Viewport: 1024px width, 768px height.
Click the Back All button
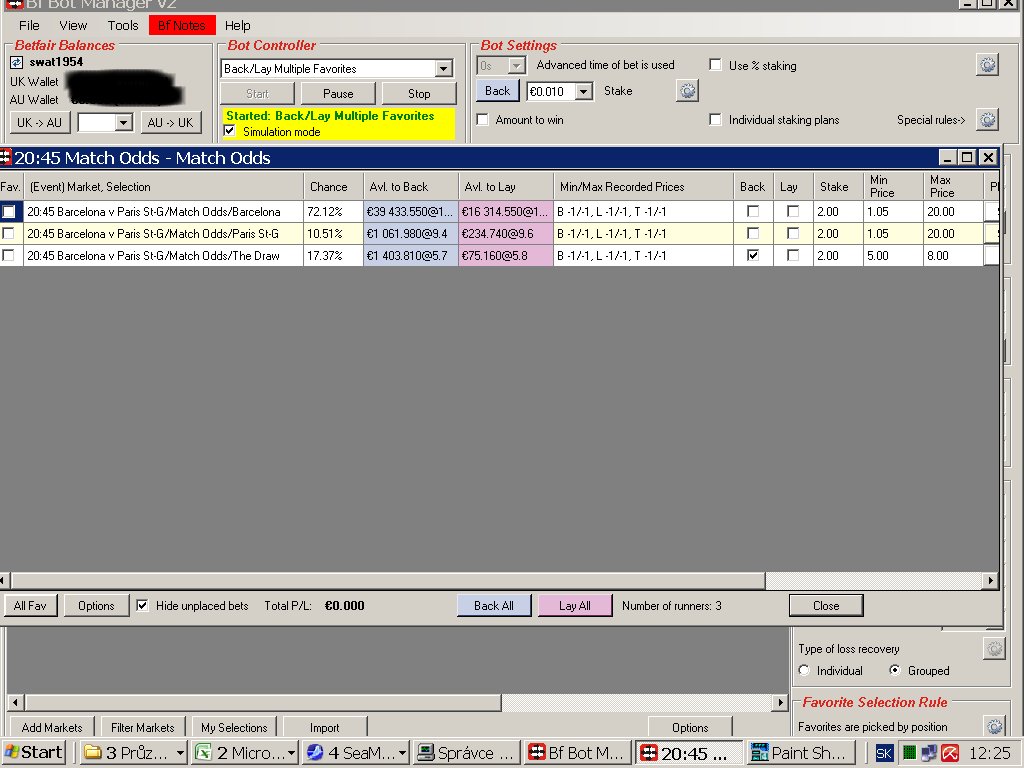(494, 605)
